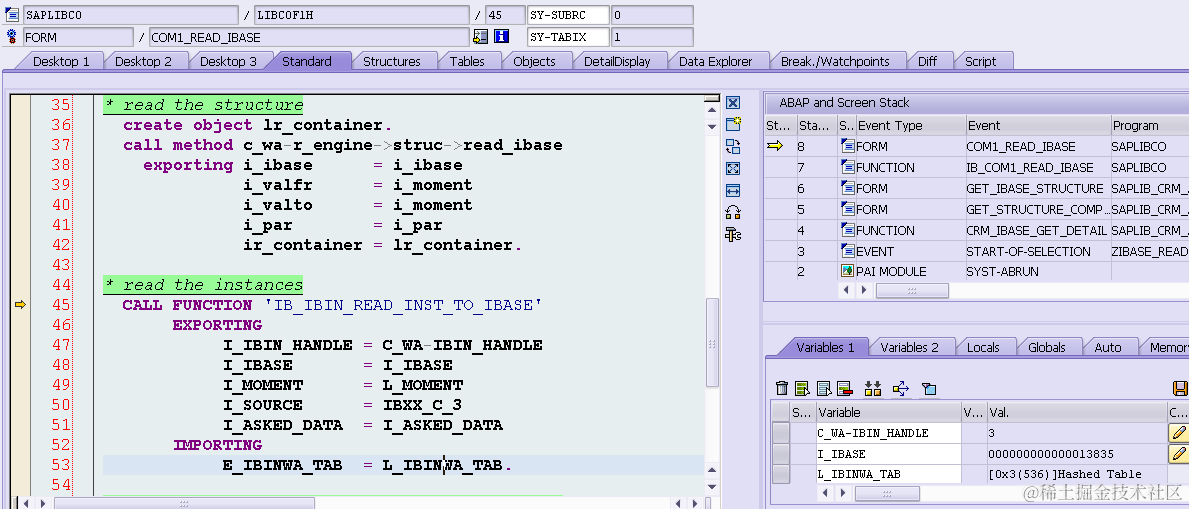Click the two-arrows-down icon in variables toolbar
1189x509 pixels.
[x=873, y=388]
